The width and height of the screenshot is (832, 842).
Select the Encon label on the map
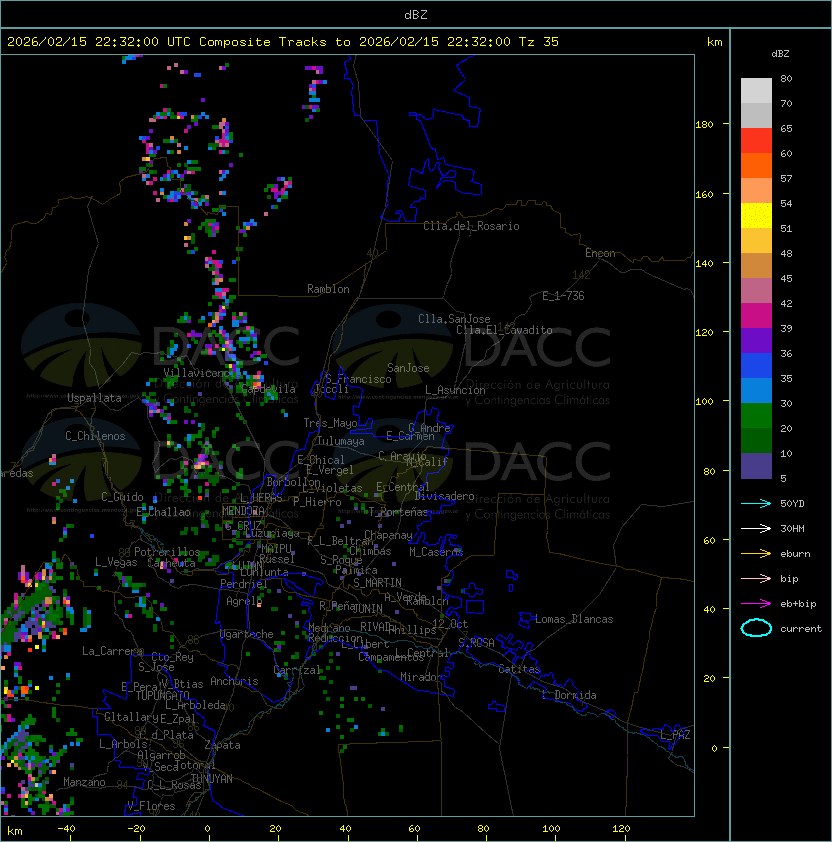(x=600, y=253)
